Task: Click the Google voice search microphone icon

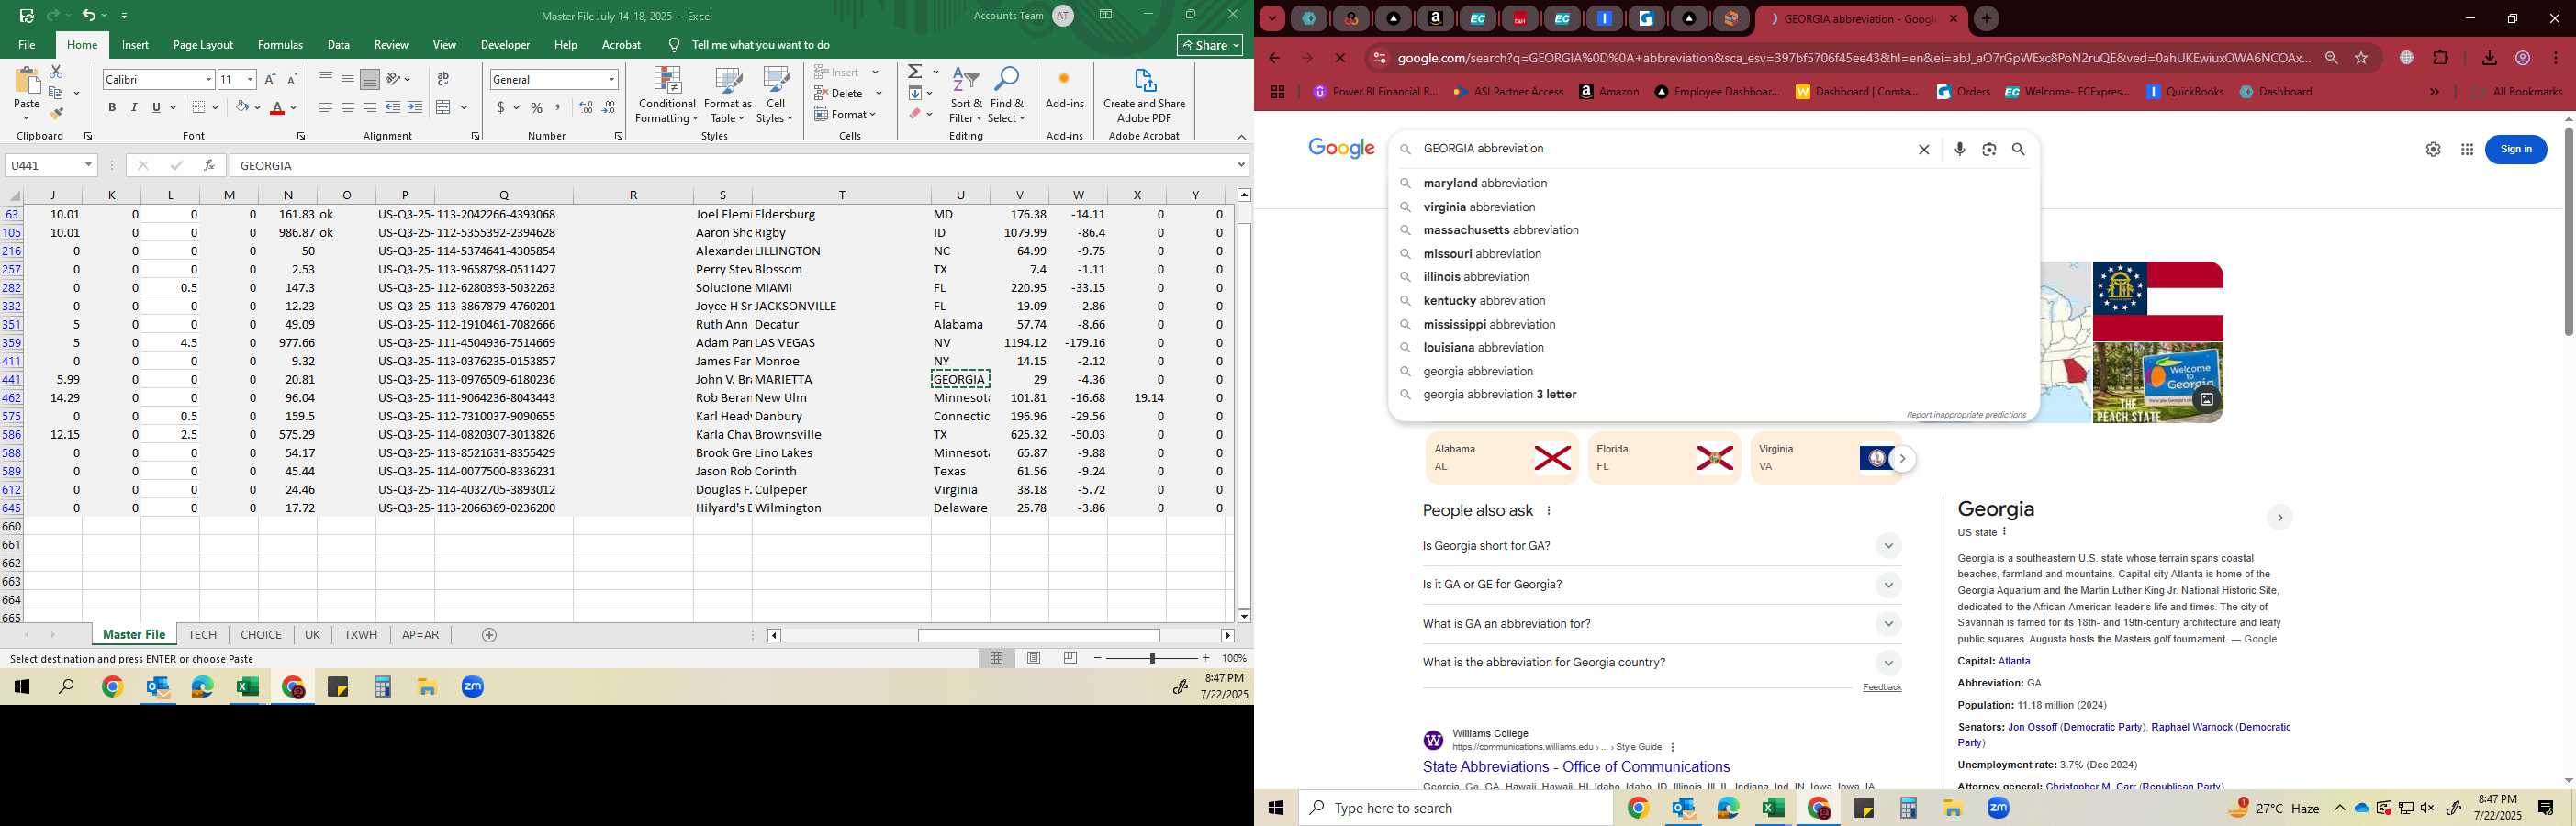Action: (x=1959, y=149)
